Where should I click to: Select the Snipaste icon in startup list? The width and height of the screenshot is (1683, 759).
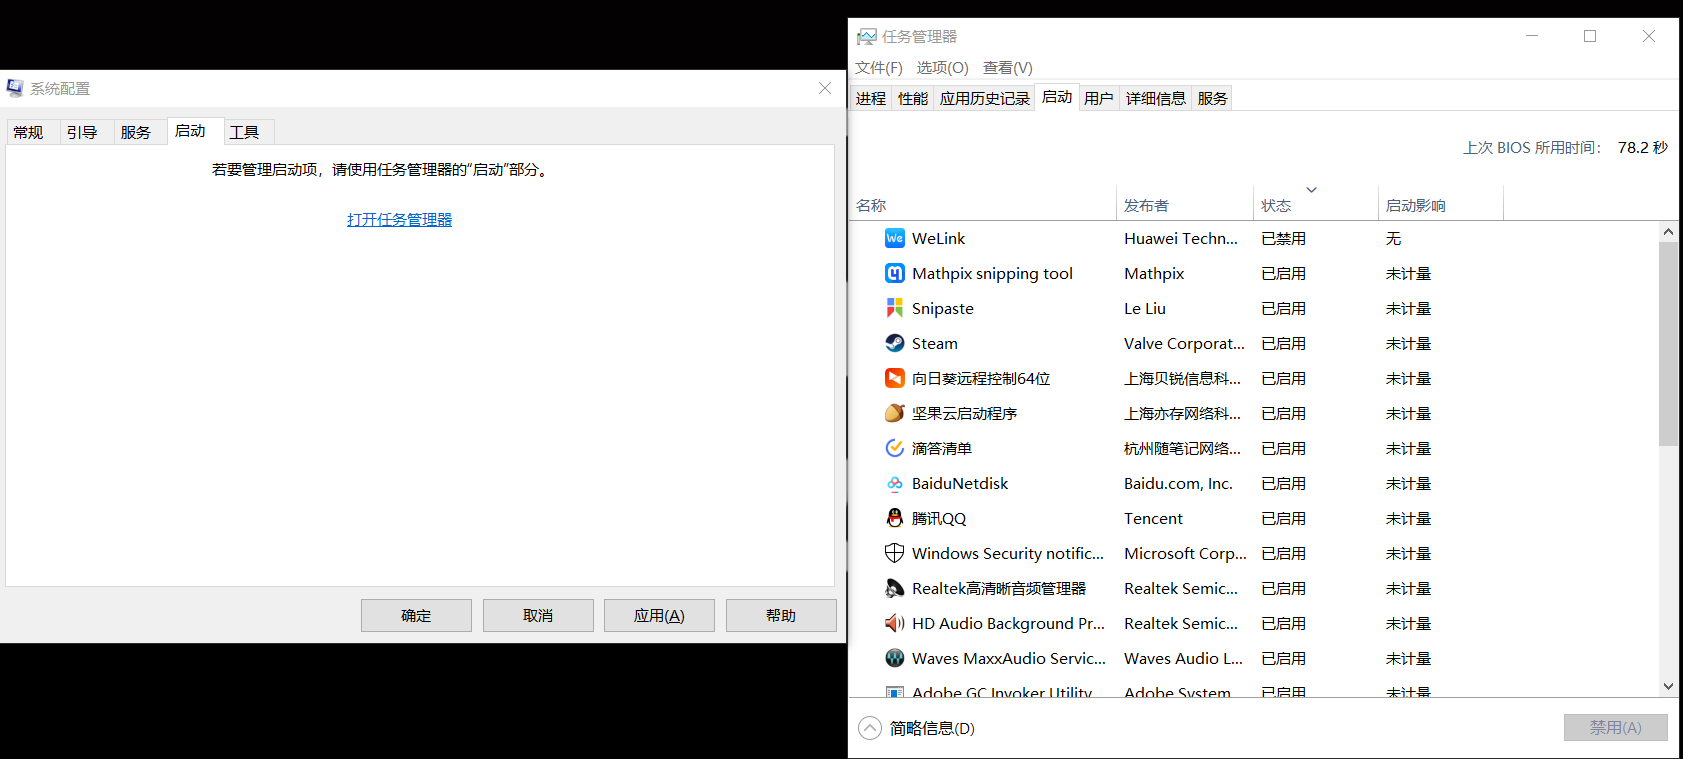tap(895, 308)
